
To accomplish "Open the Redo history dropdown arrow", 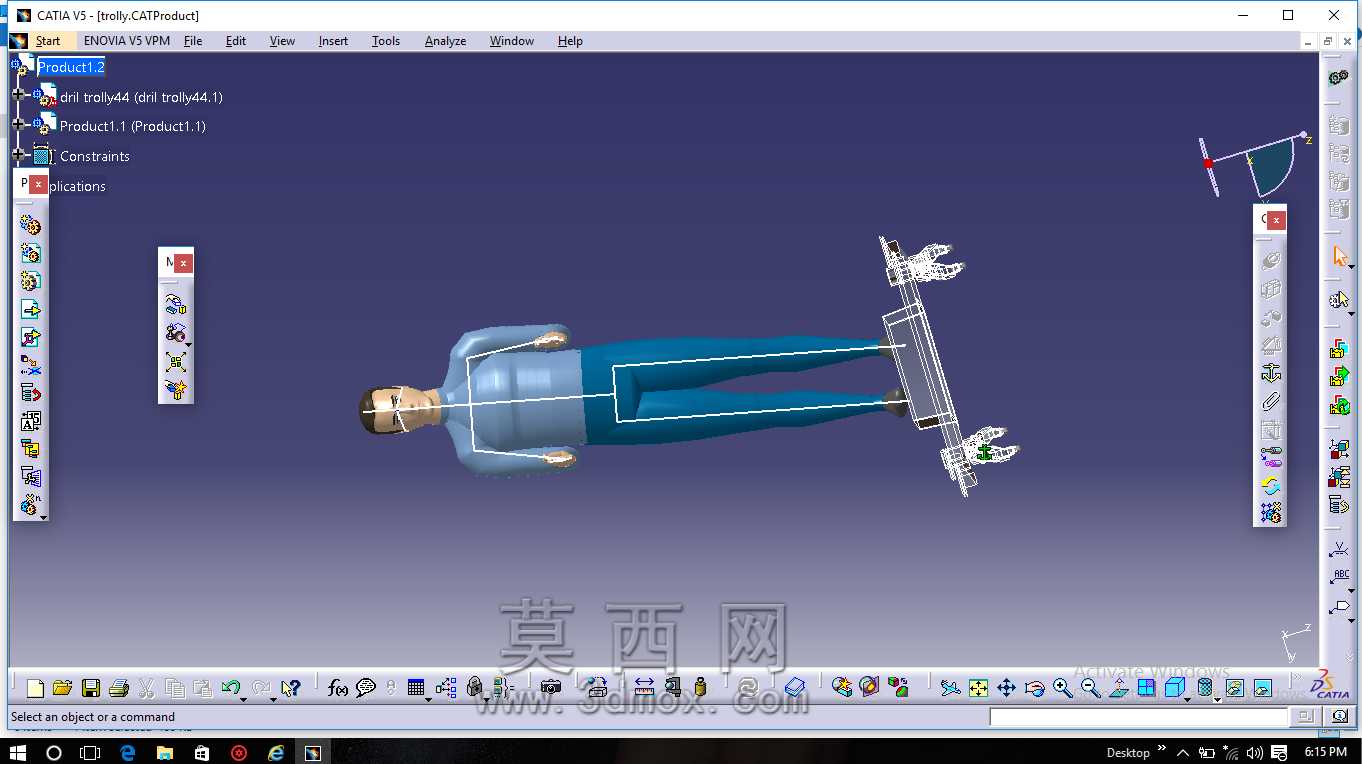I will [273, 698].
